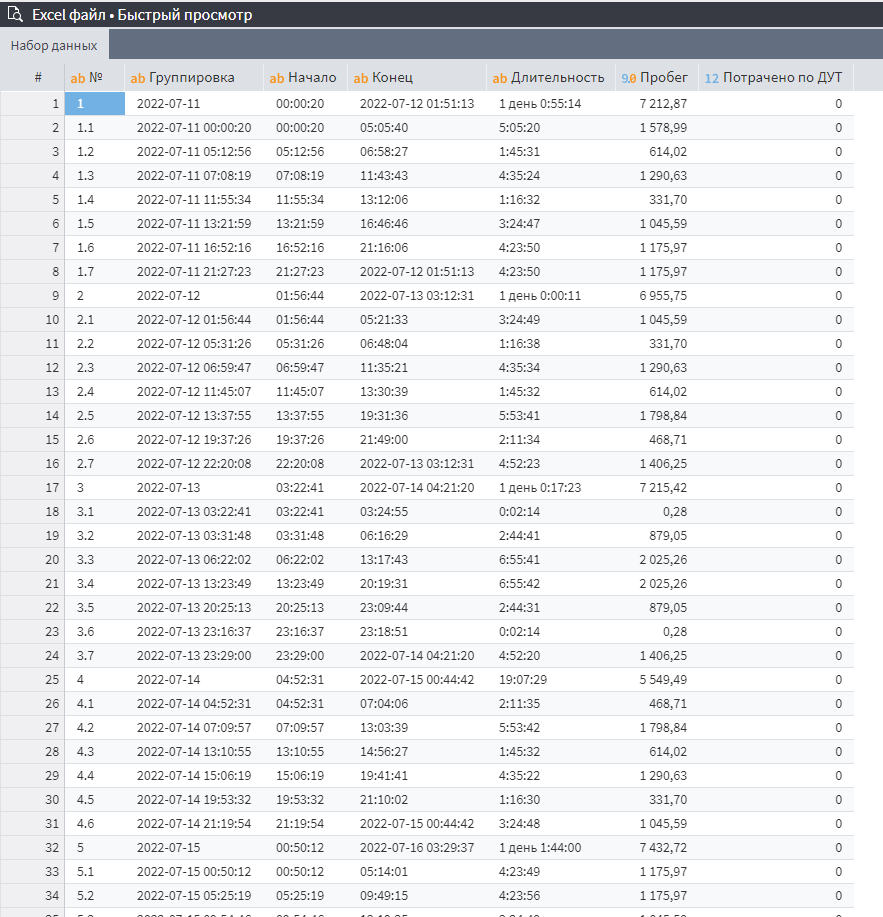Select the Конец cell 09:49:15
The height and width of the screenshot is (917, 883).
(x=384, y=895)
